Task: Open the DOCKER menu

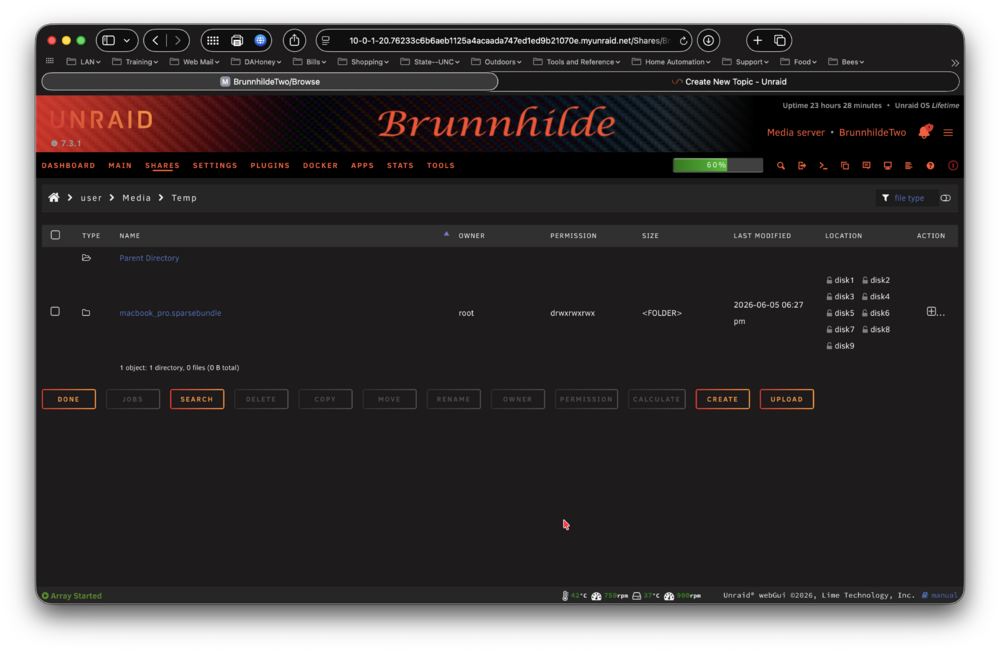Action: point(320,166)
